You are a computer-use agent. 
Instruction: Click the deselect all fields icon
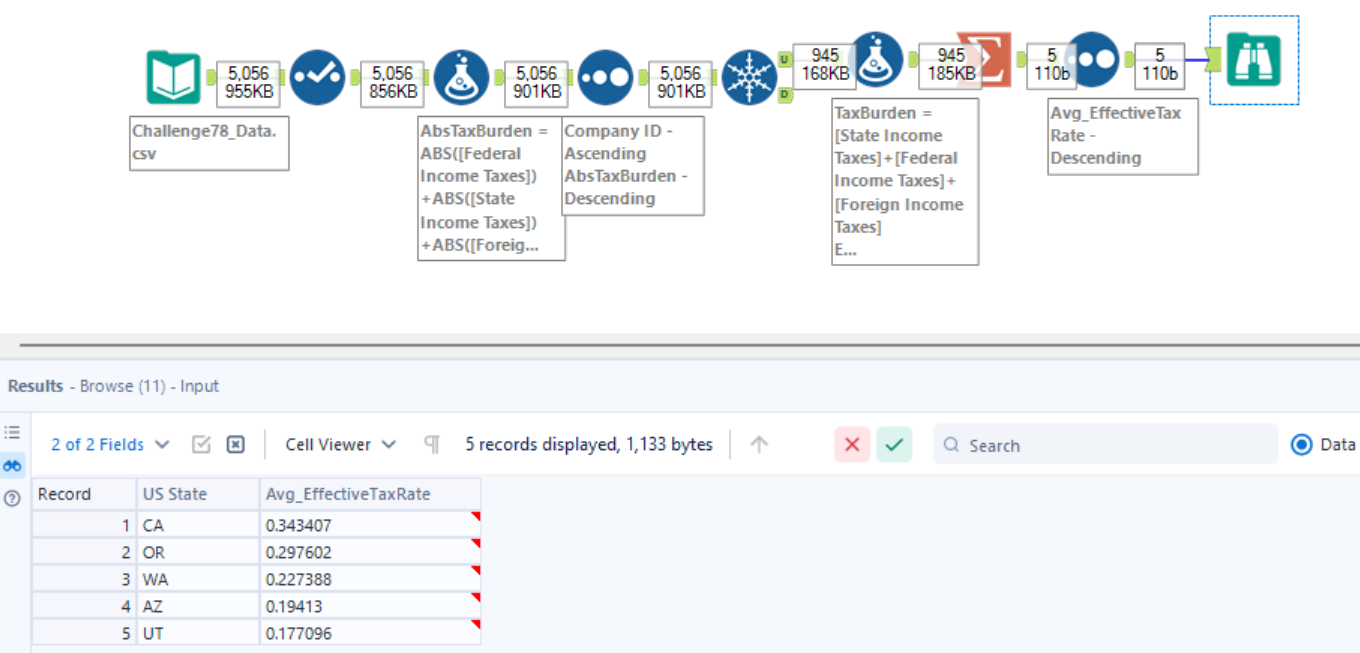235,445
